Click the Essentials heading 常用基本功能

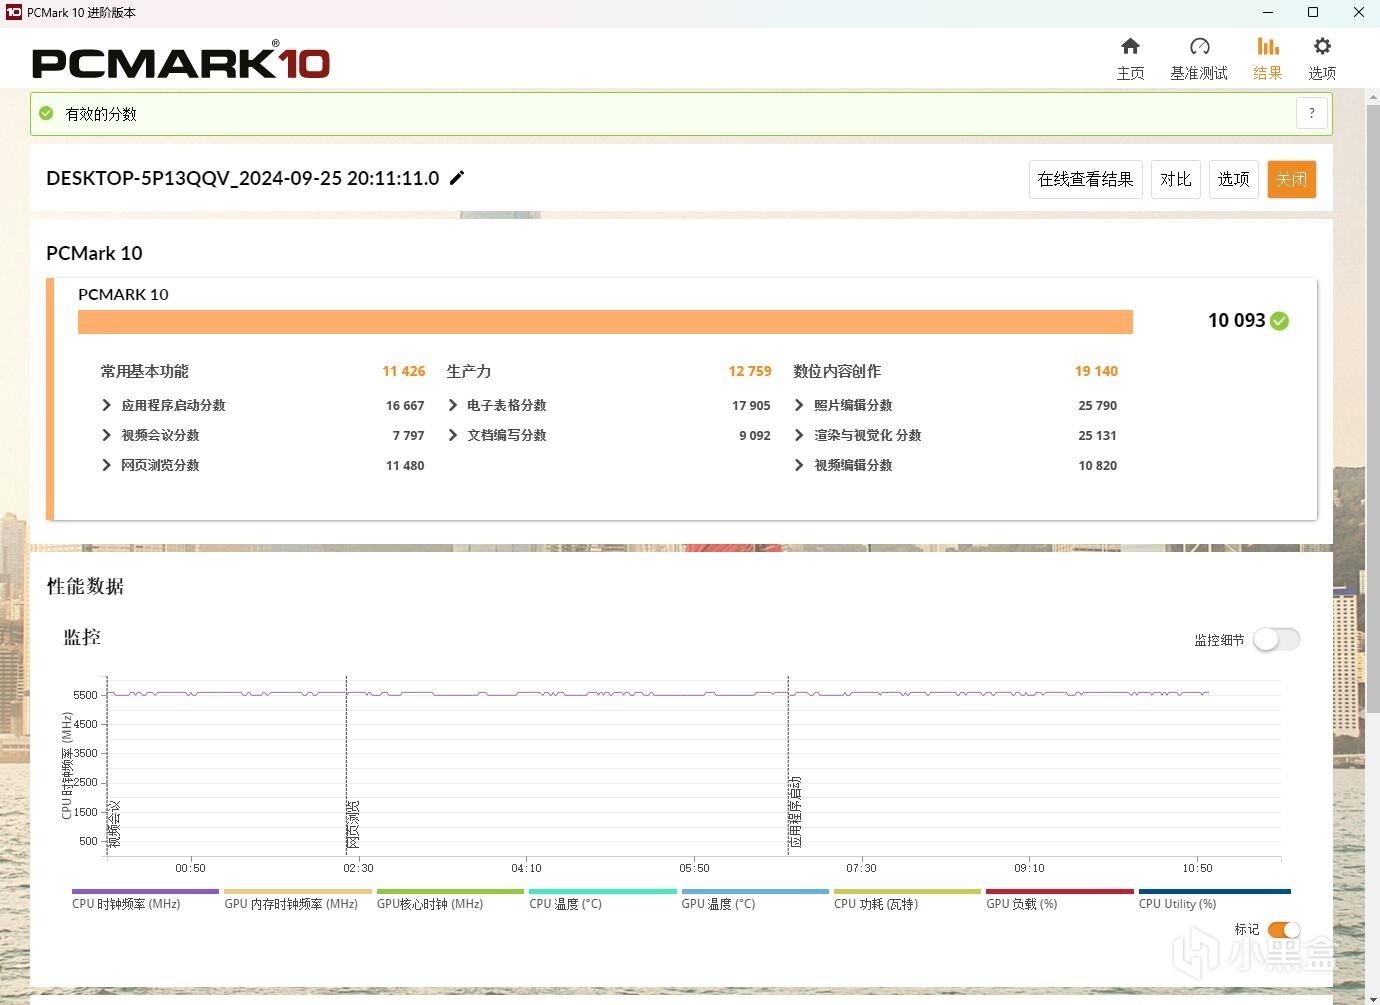tap(144, 371)
